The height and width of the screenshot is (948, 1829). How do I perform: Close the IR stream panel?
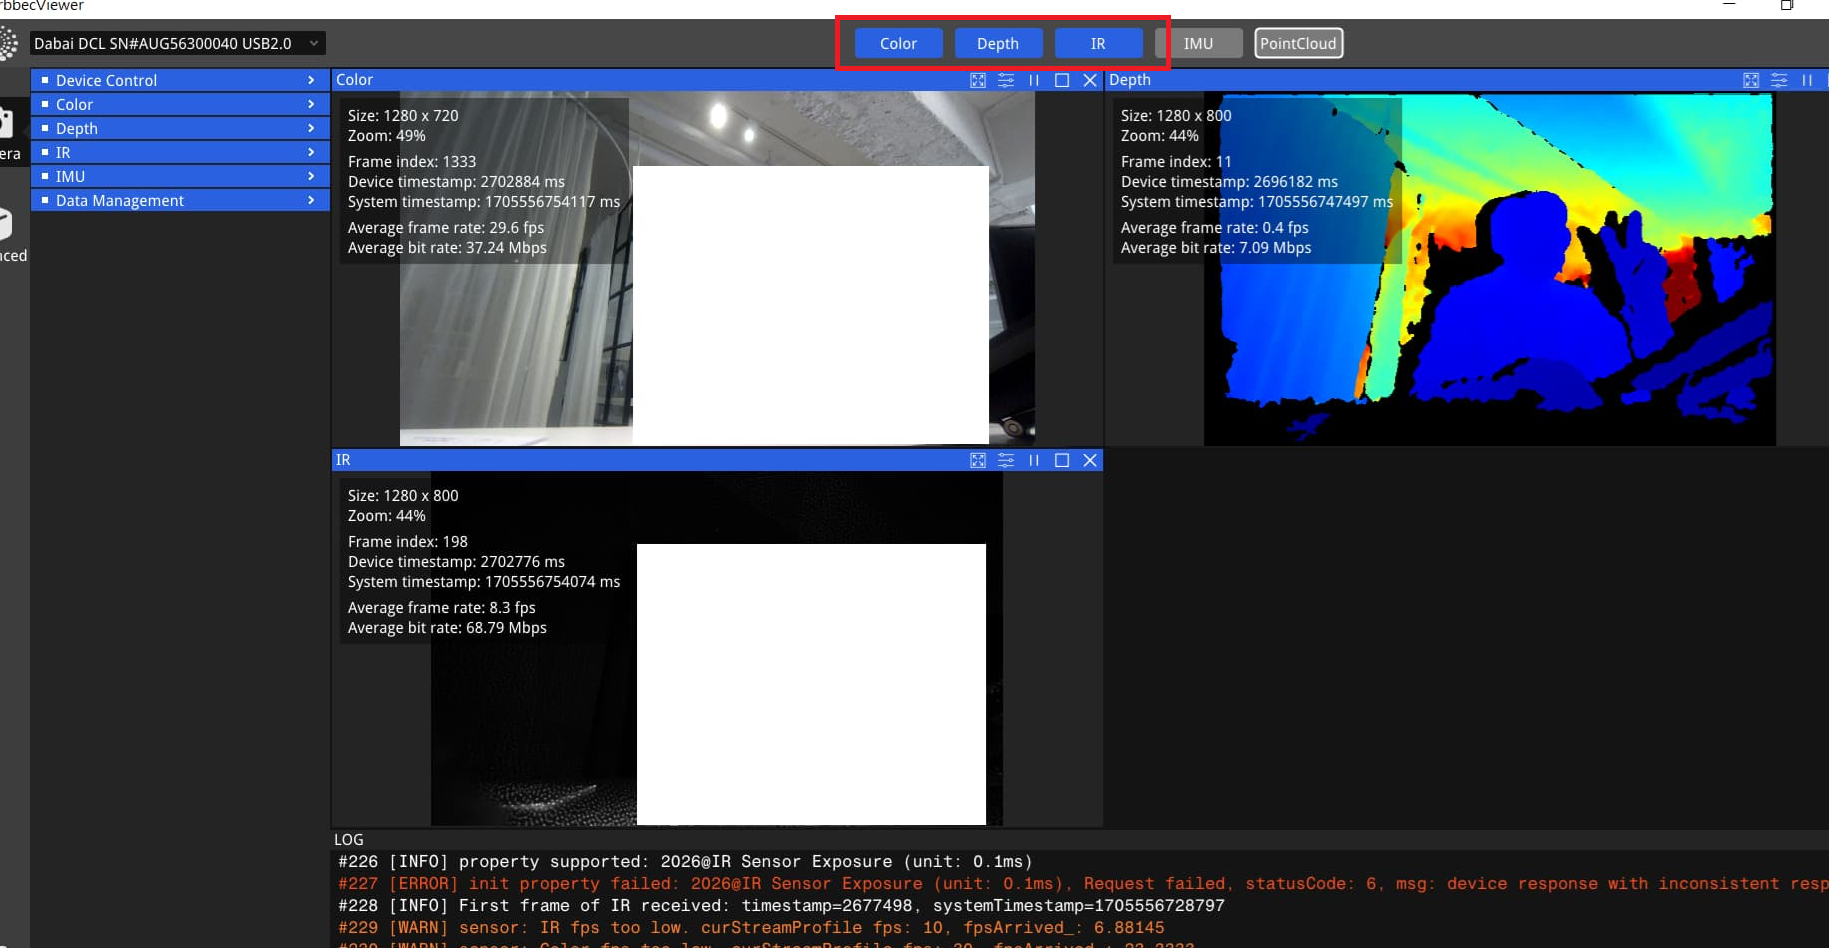pyautogui.click(x=1090, y=460)
